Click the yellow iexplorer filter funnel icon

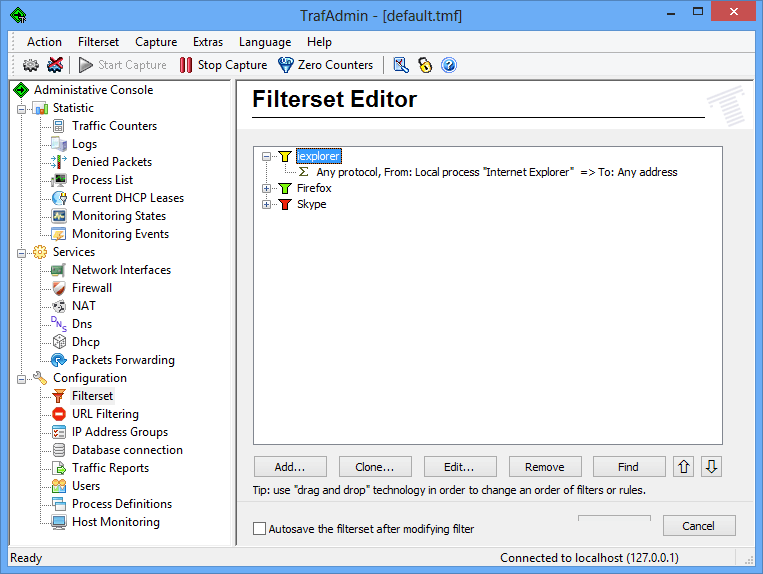(x=285, y=156)
